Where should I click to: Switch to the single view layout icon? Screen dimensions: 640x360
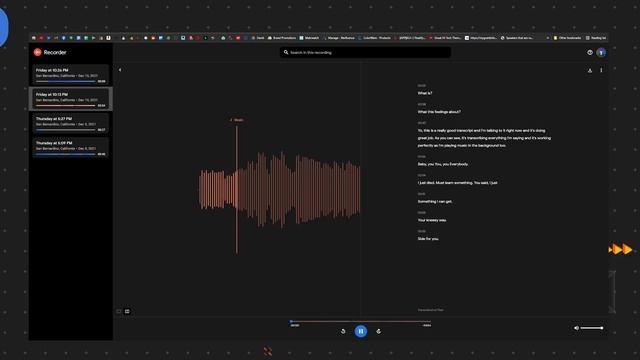pos(119,311)
